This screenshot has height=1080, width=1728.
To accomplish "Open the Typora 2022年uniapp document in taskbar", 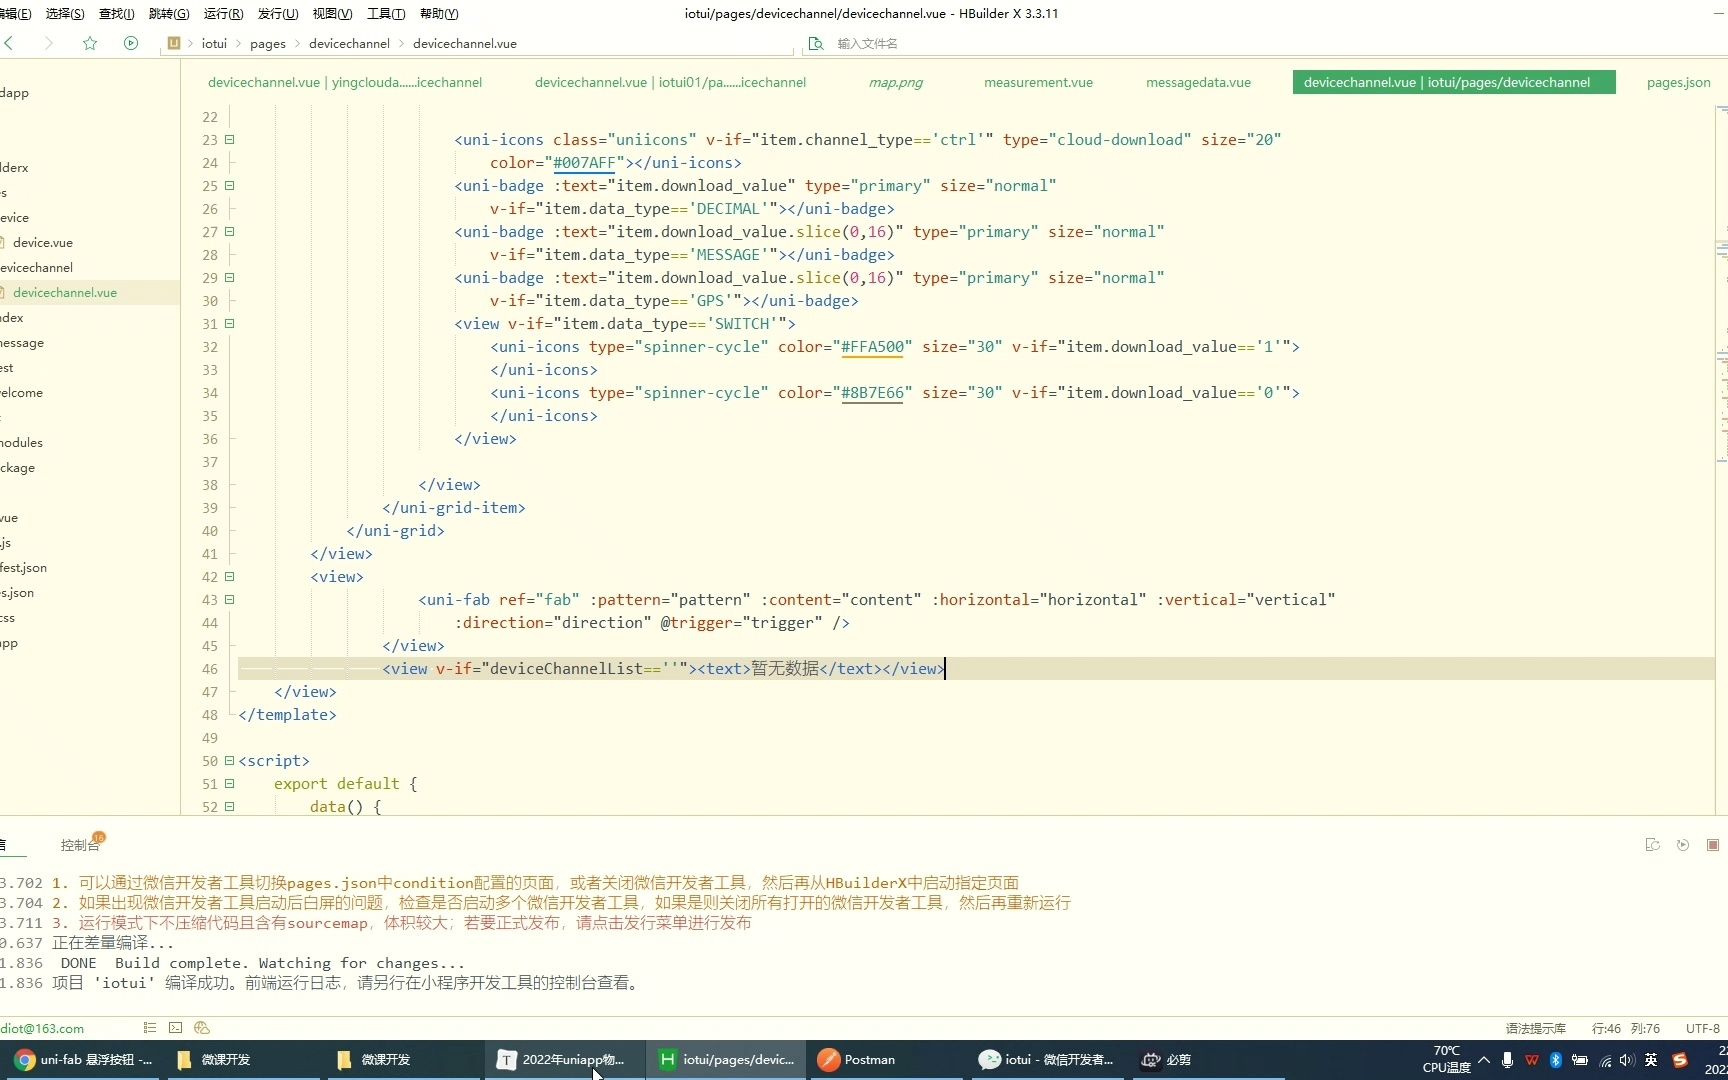I will 563,1060.
